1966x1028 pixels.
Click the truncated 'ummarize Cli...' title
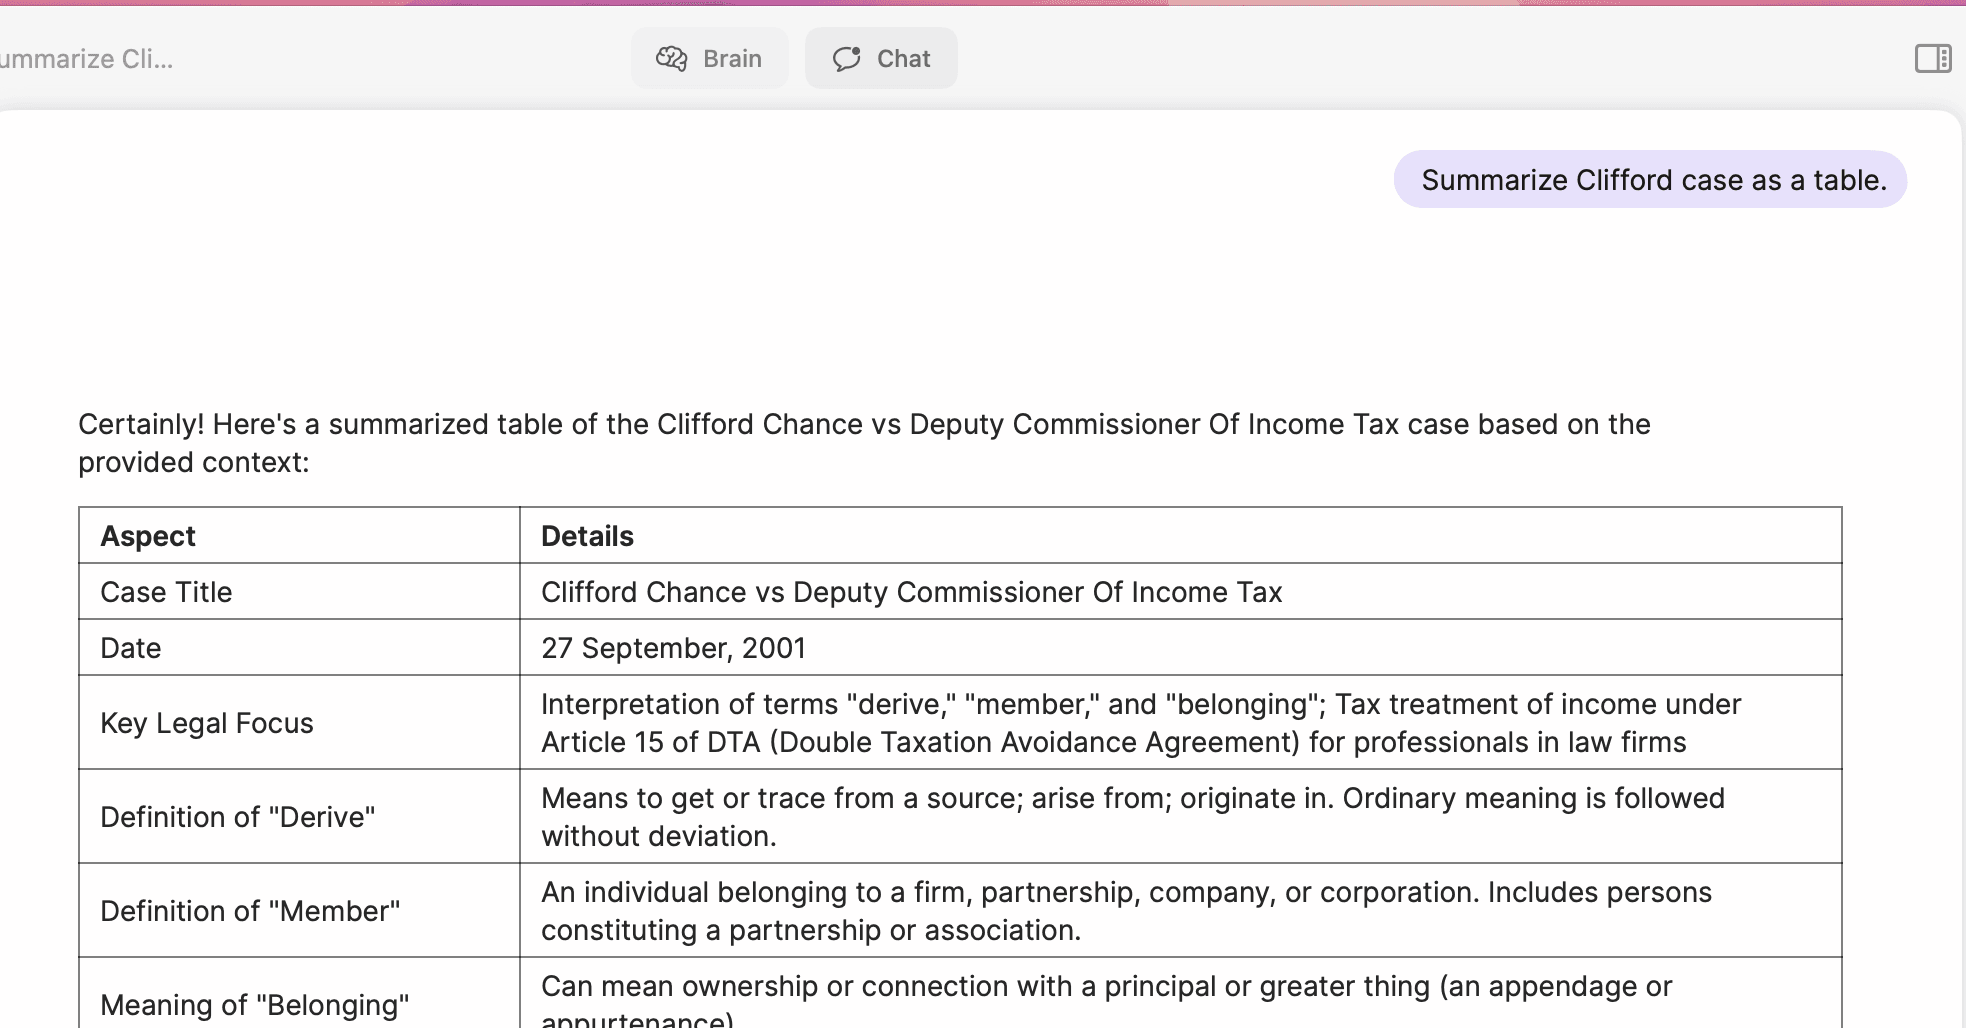coord(87,59)
